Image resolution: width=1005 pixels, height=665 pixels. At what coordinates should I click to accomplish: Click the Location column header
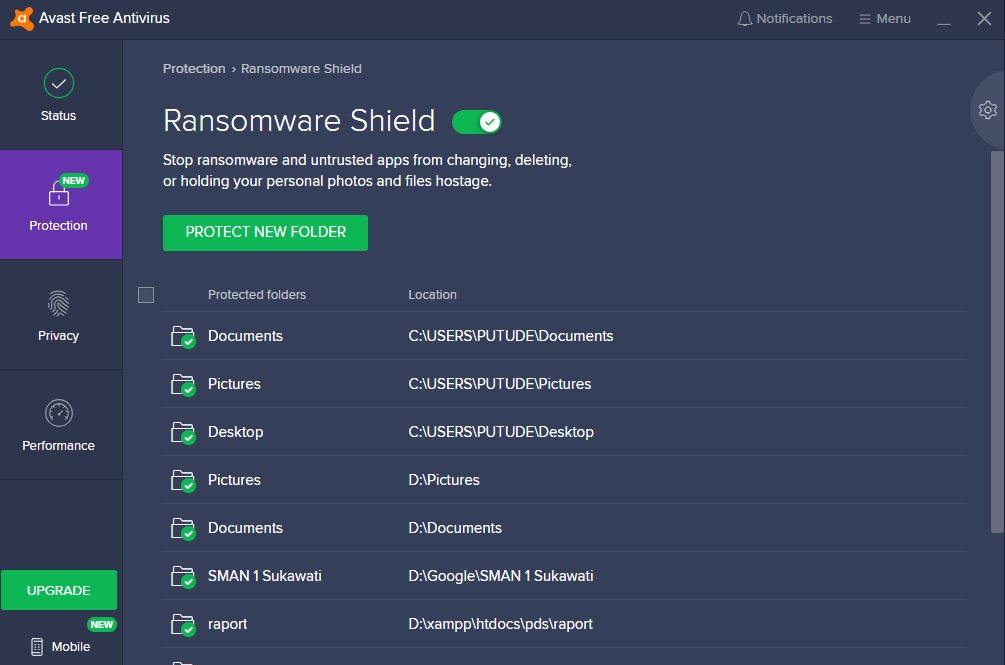(433, 295)
